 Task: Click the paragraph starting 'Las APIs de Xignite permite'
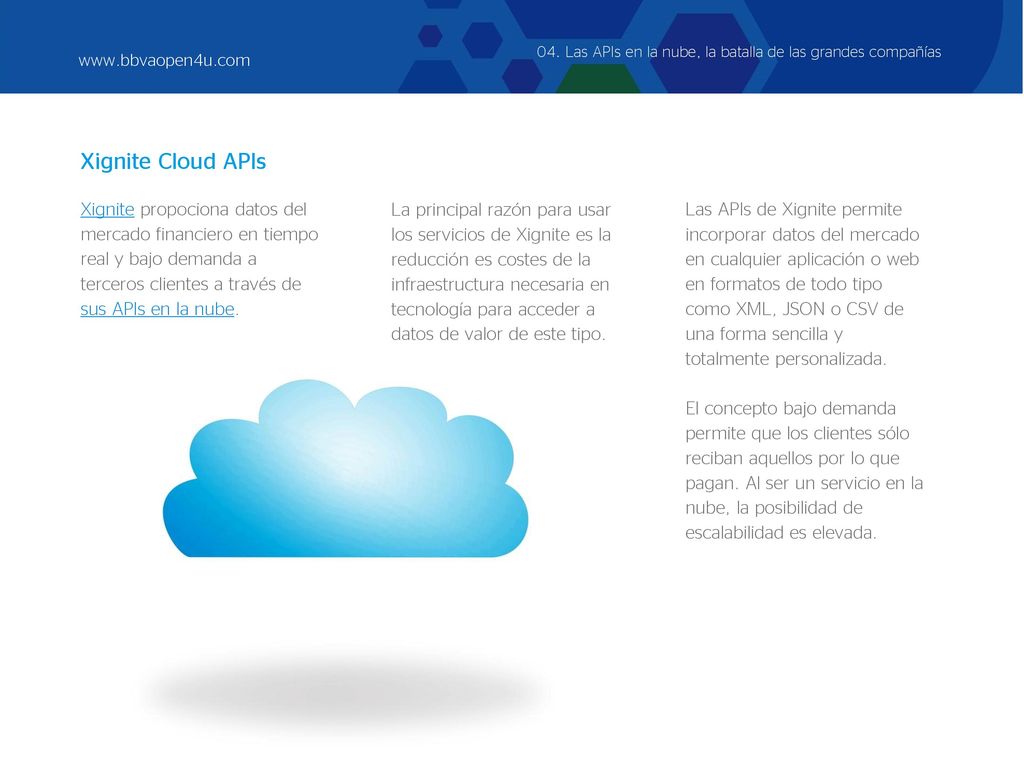802,284
